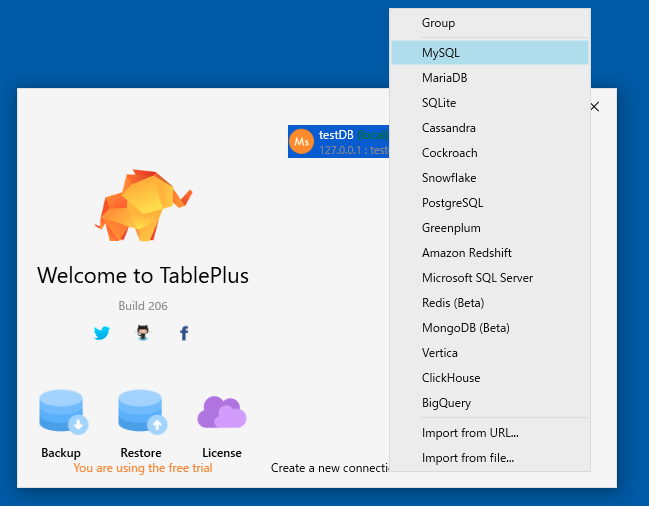
Task: Select ClickHouse connection type
Action: (x=490, y=378)
